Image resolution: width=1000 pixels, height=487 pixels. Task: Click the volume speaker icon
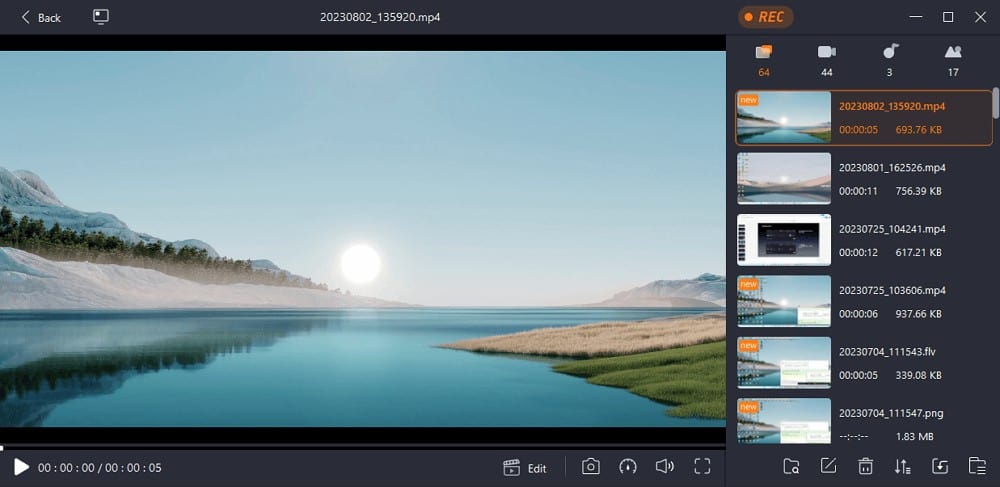664,467
